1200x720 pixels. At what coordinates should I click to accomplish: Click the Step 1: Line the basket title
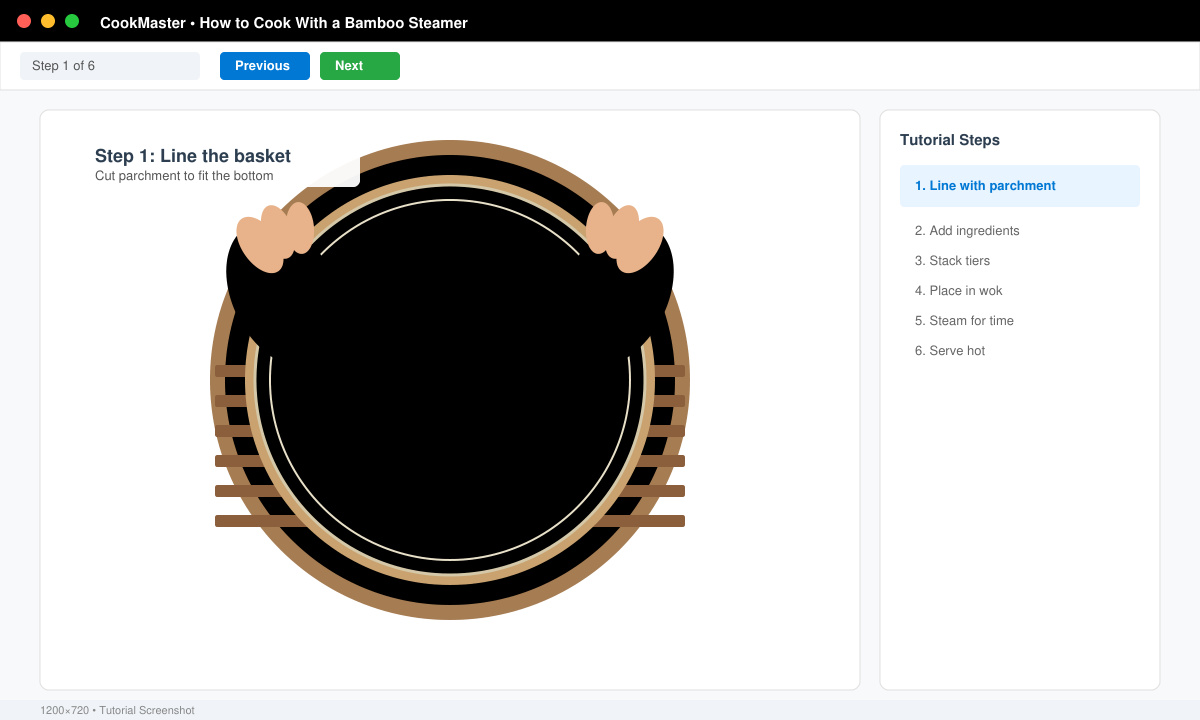pos(193,156)
